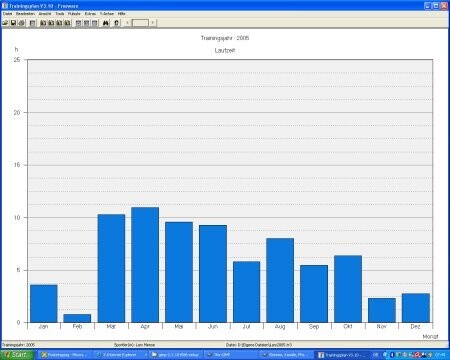
Task: Open the Hilfe menu
Action: pyautogui.click(x=122, y=14)
